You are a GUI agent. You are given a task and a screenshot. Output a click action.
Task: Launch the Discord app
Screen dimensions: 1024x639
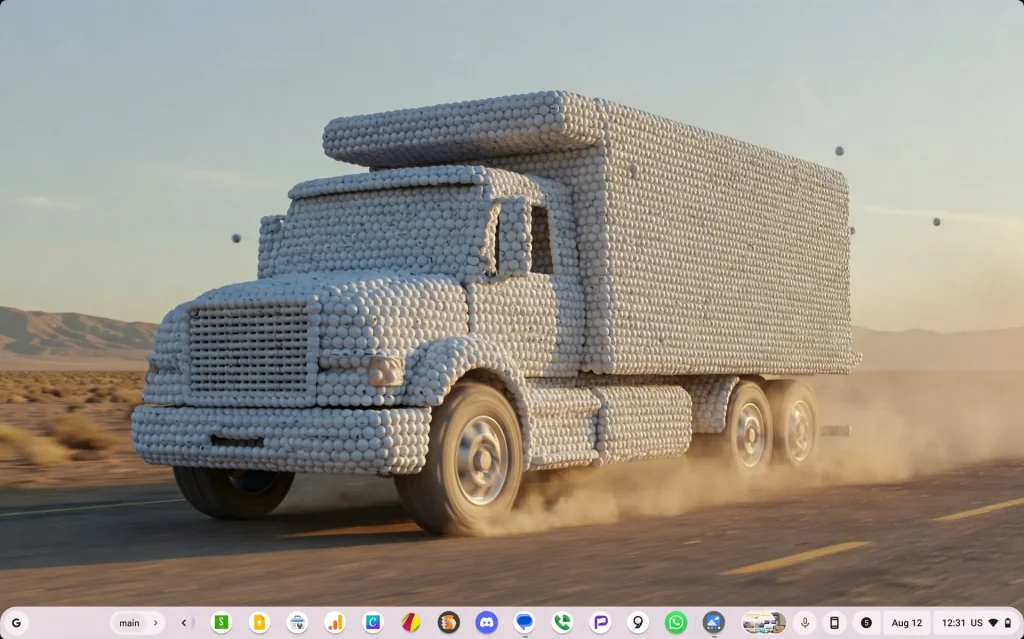click(487, 623)
